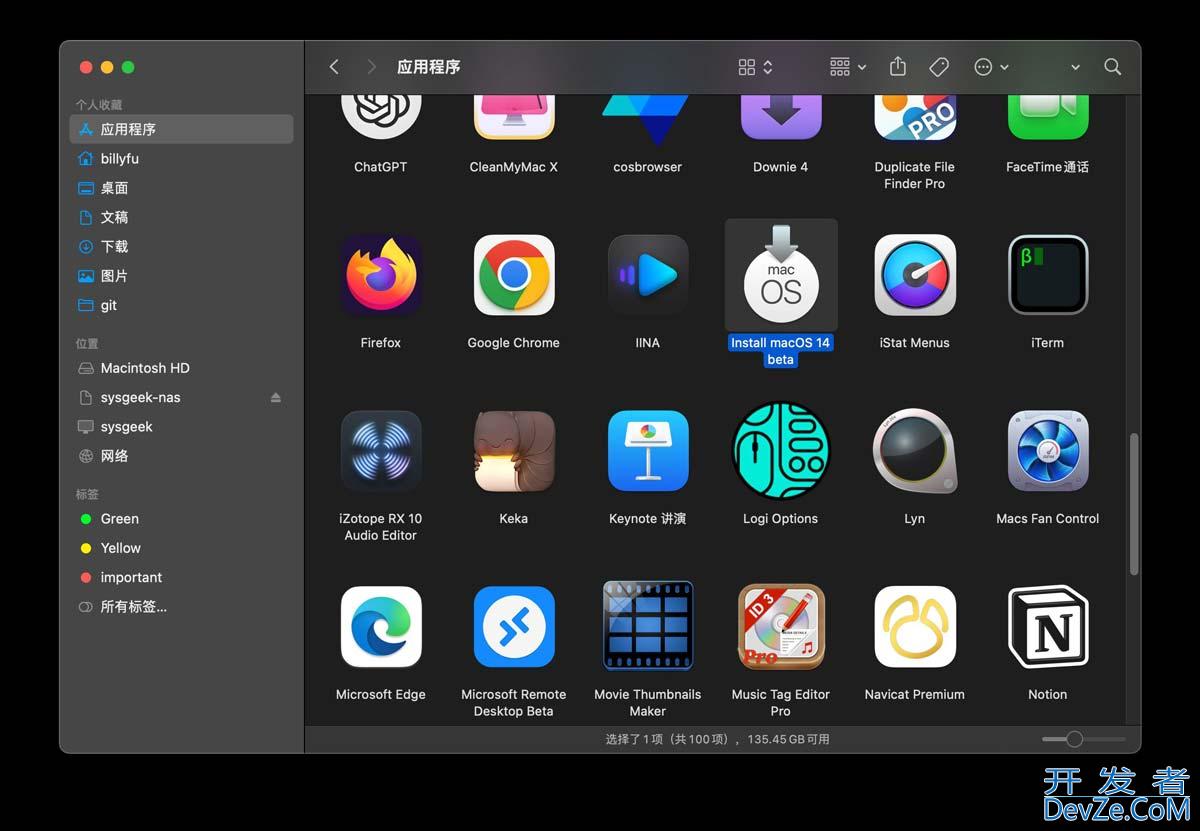Select the Notion app icon
Viewport: 1200px width, 831px height.
pos(1048,627)
